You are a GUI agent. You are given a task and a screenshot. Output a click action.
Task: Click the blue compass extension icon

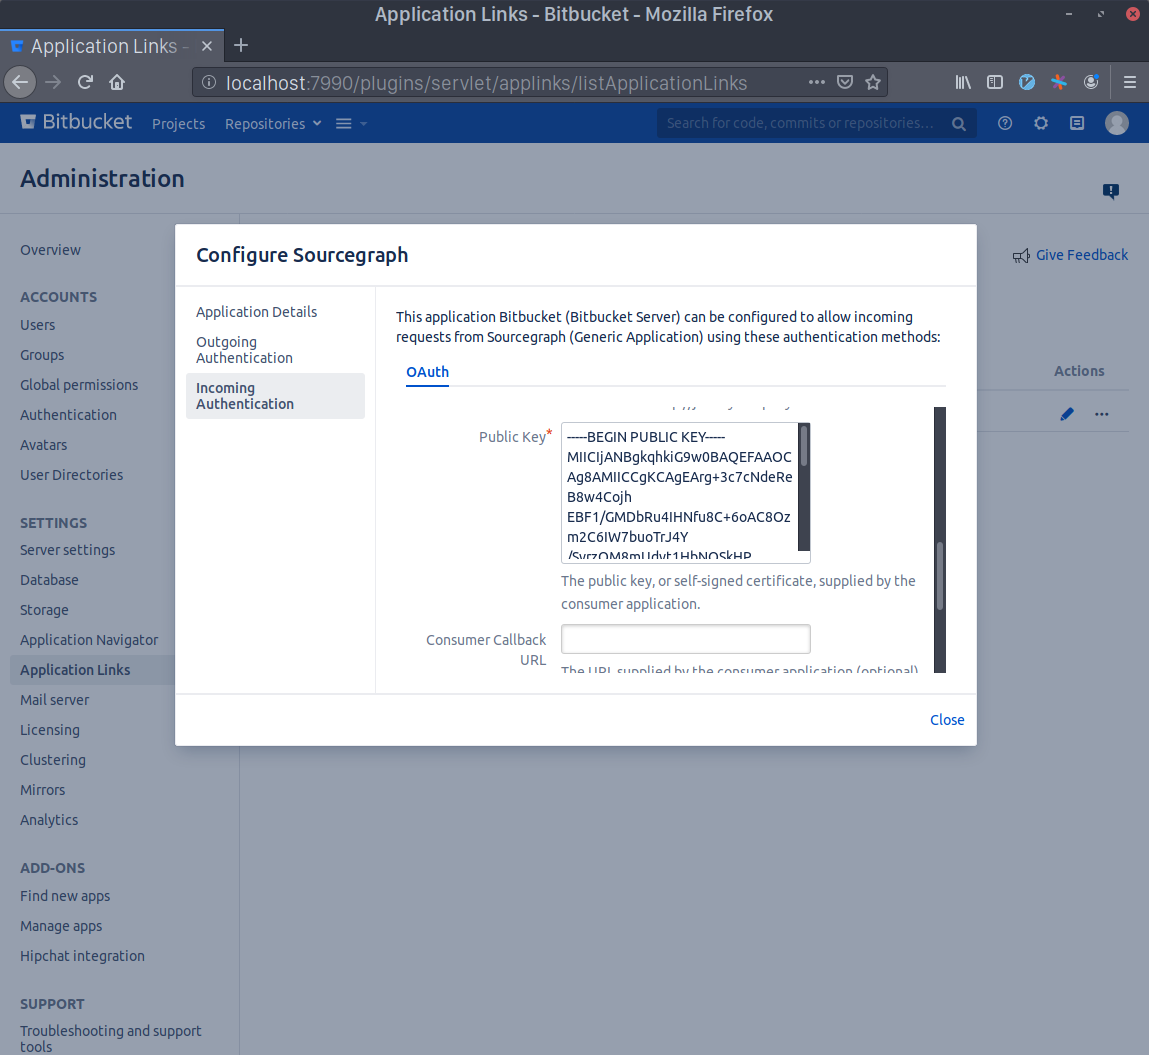coord(1027,82)
